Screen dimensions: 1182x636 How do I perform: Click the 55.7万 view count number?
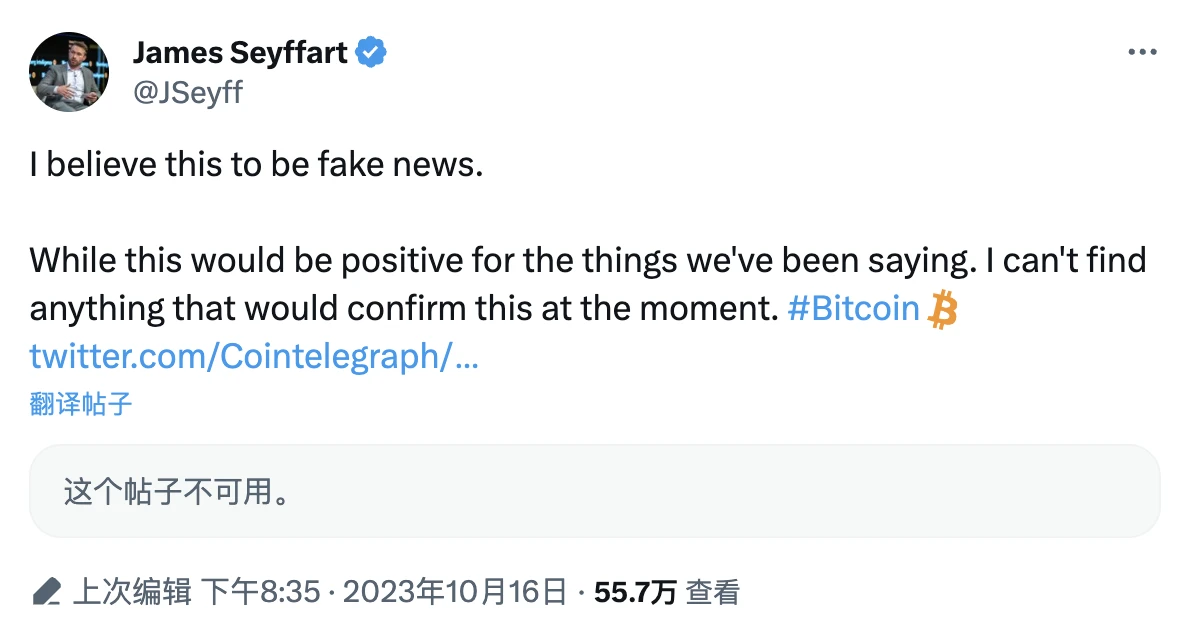coord(635,592)
